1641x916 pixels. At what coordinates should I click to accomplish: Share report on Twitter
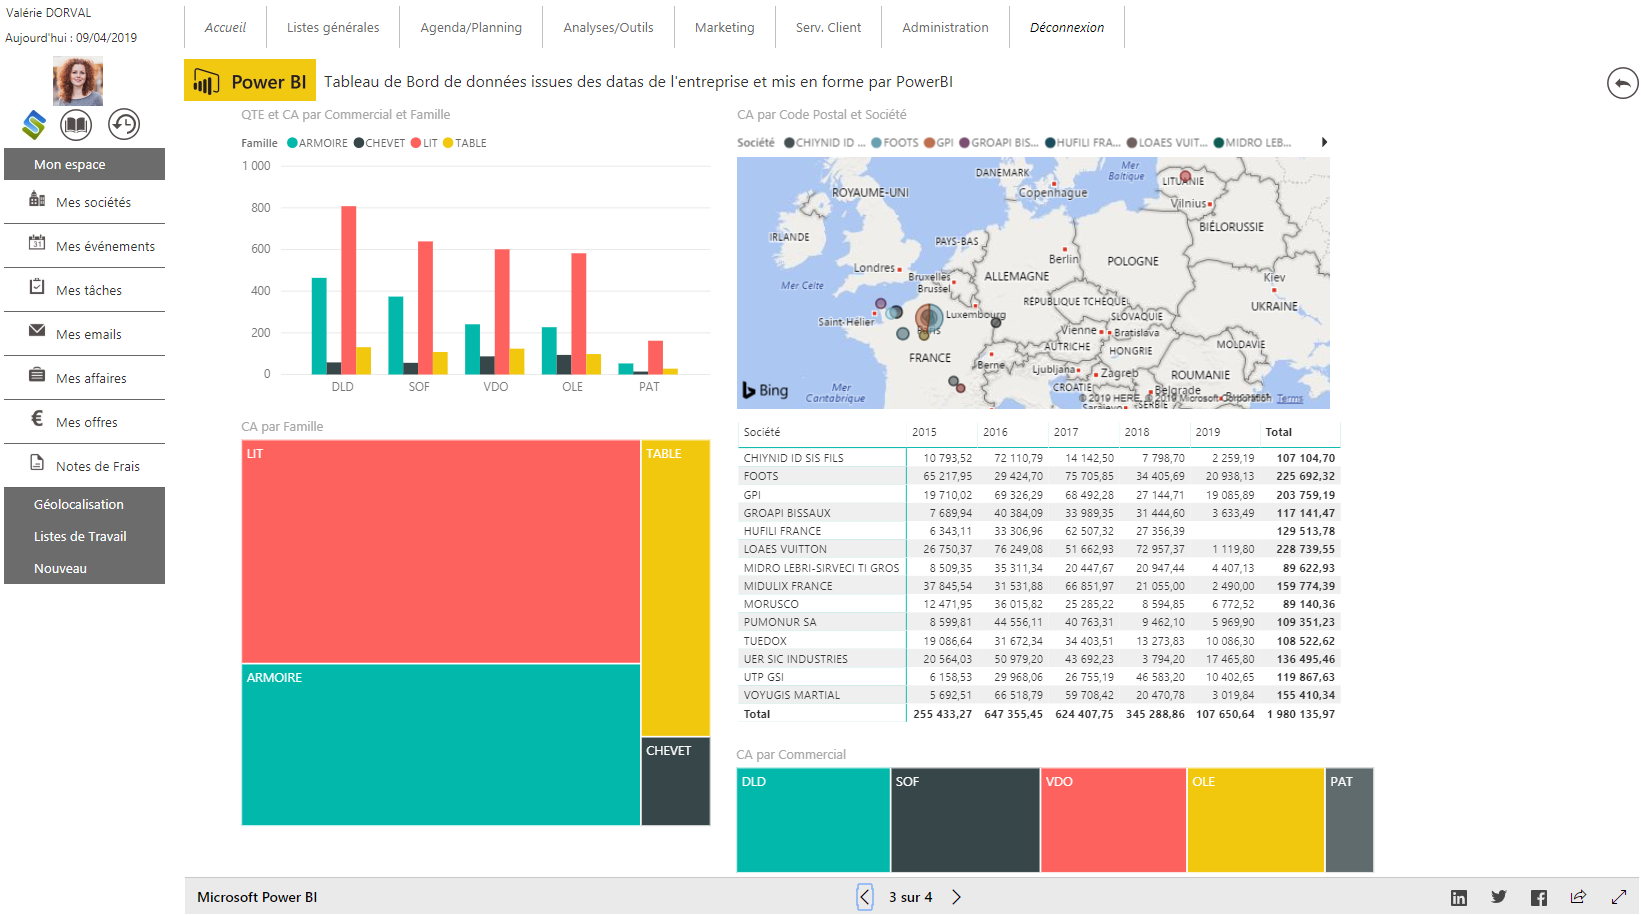(x=1498, y=897)
